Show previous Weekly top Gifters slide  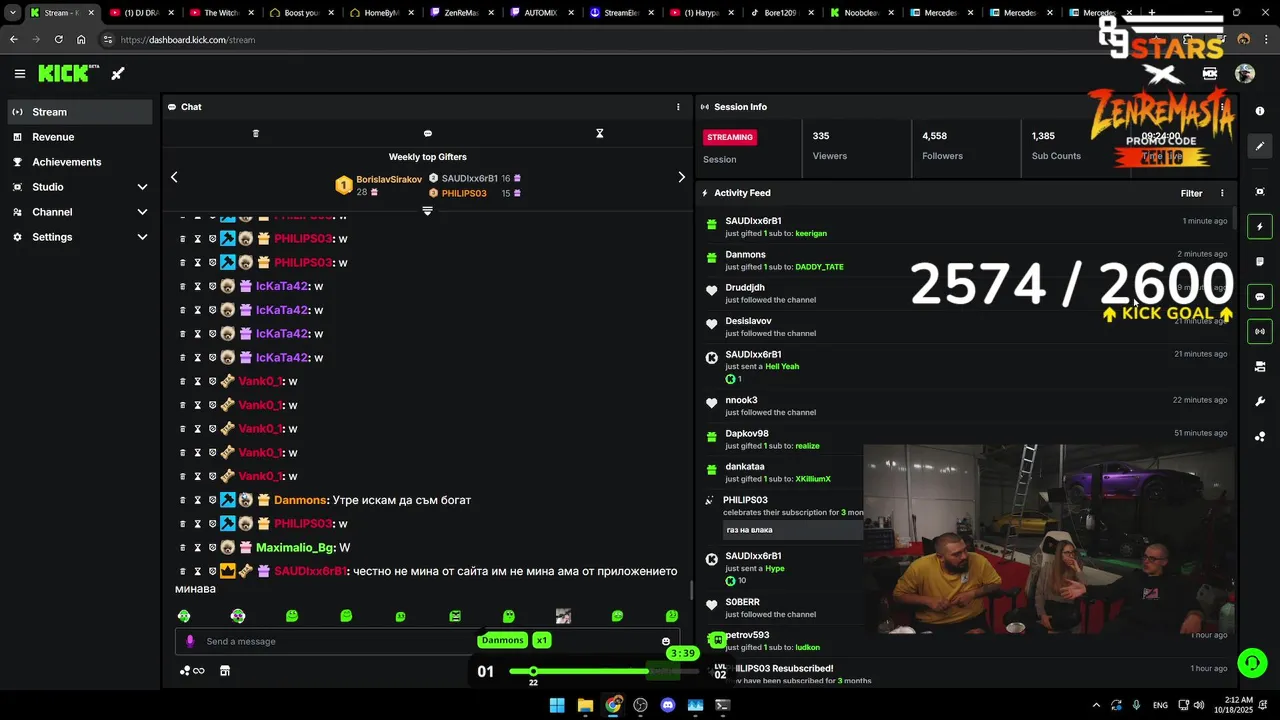(x=174, y=177)
